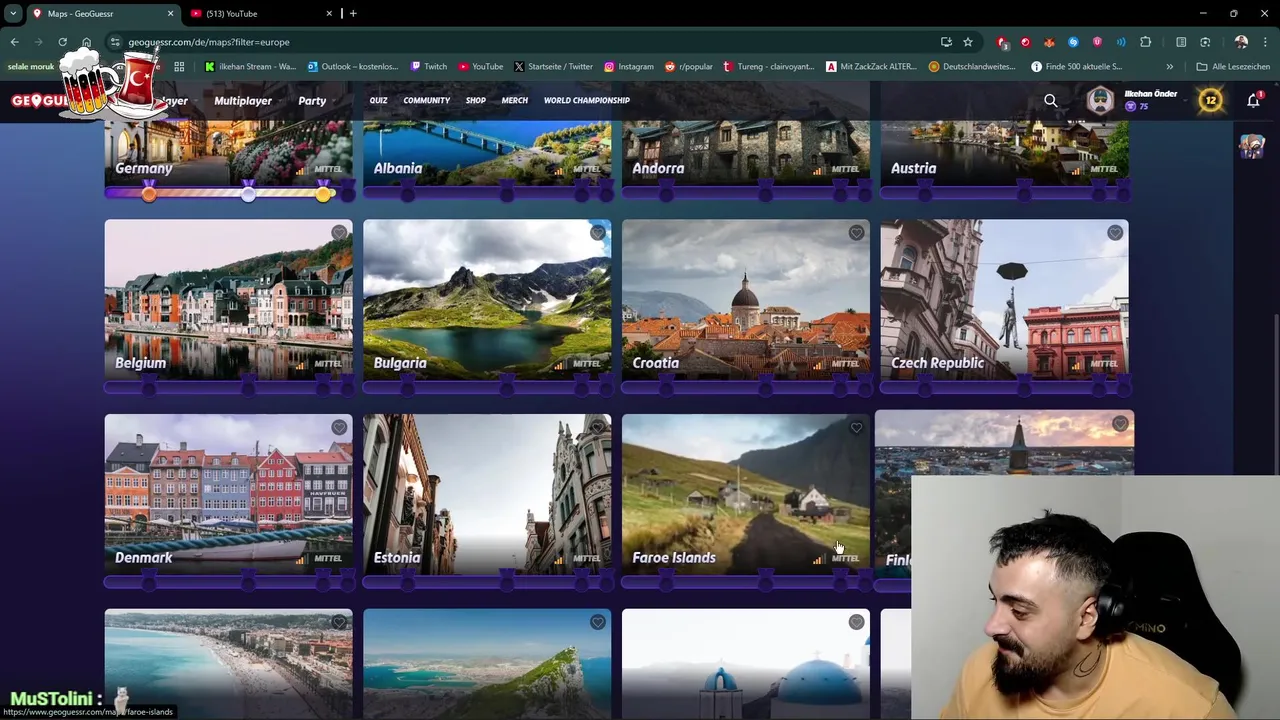Screen dimensions: 1280x720
Task: Favorite the beach coastline map with heart
Action: point(339,622)
